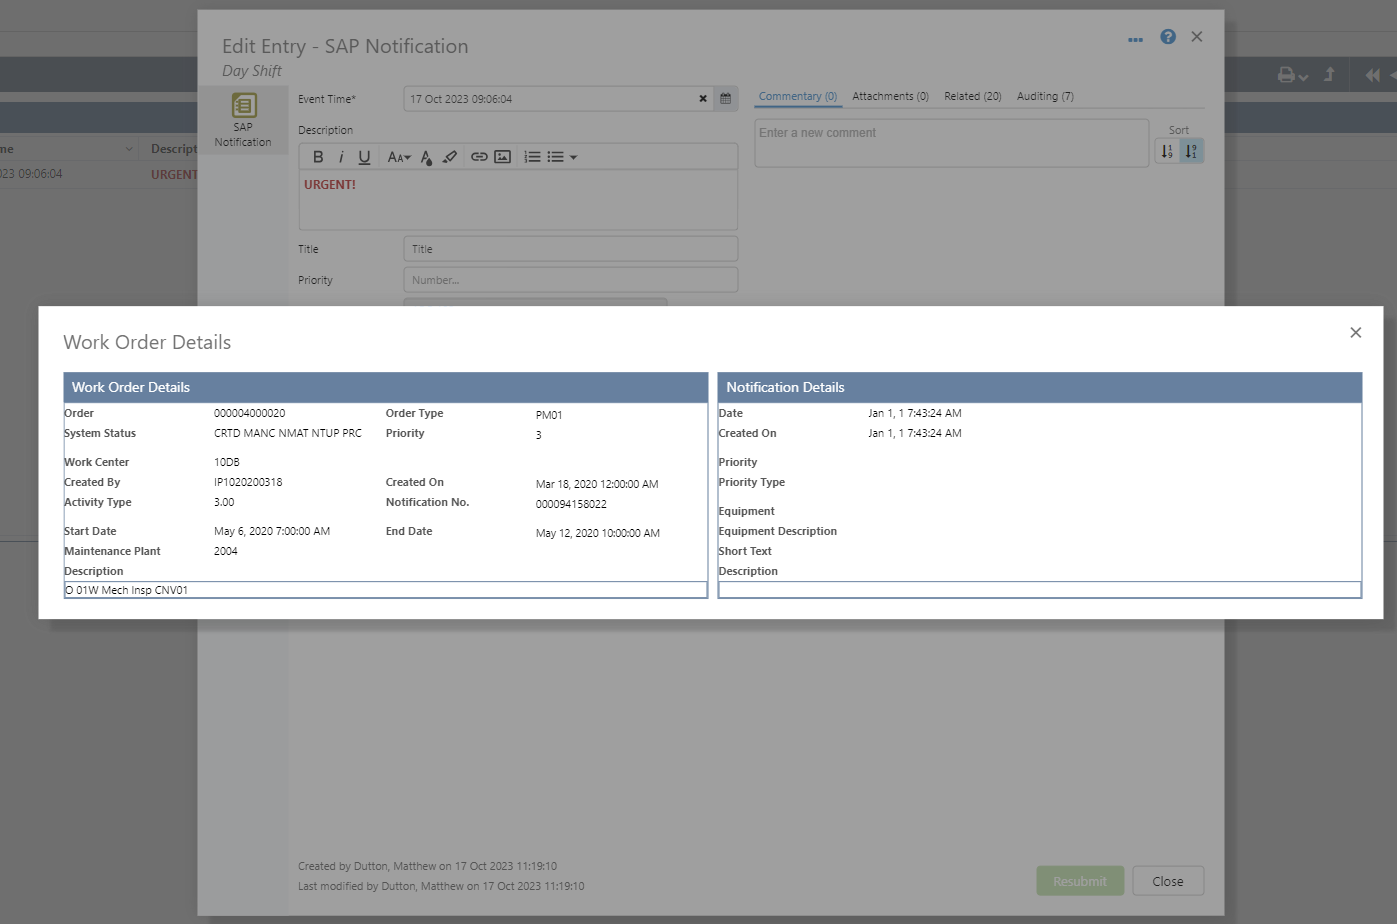Open the help question mark icon
1397x924 pixels.
[x=1167, y=37]
